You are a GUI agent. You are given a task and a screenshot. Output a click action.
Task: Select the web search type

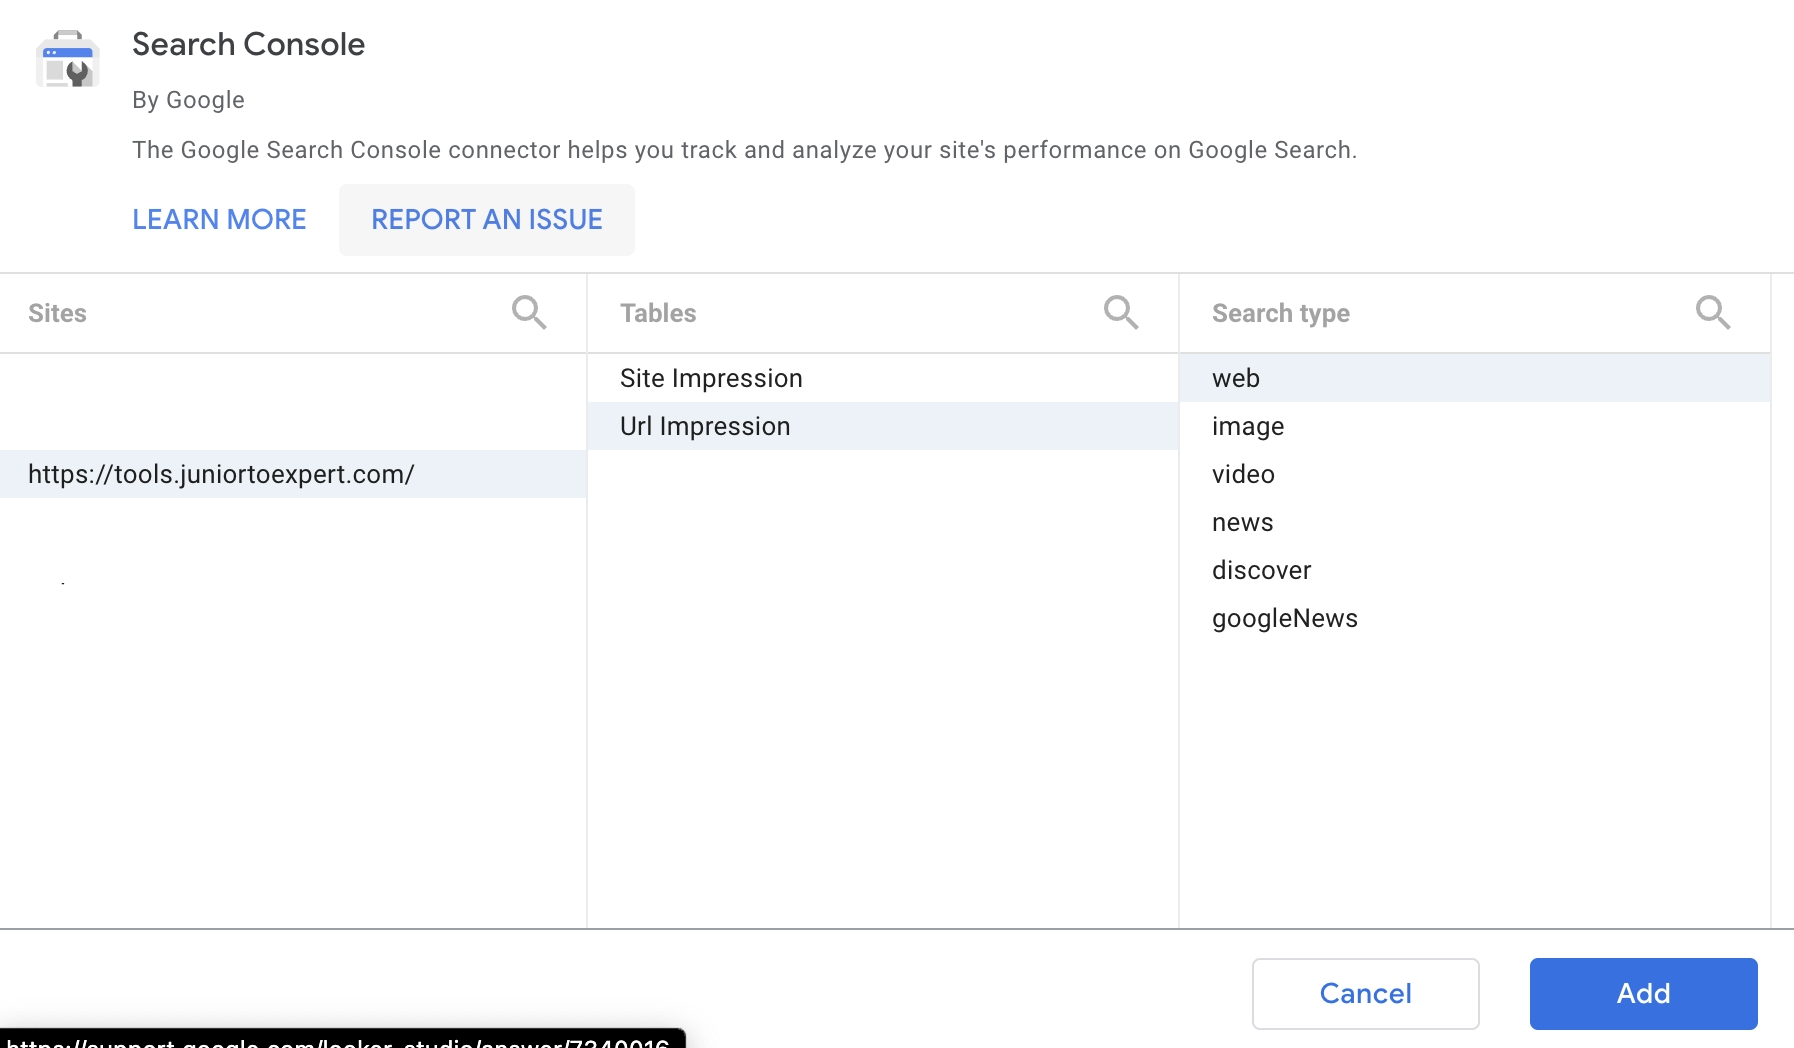[1475, 378]
